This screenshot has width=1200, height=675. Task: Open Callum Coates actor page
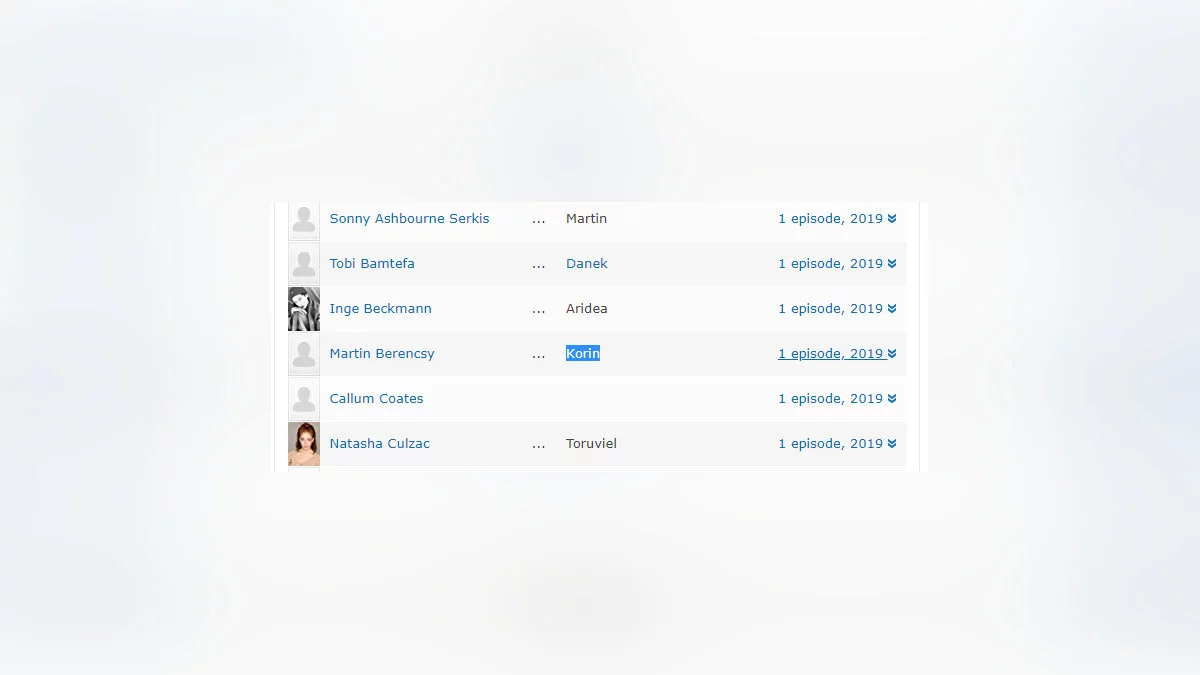coord(377,399)
